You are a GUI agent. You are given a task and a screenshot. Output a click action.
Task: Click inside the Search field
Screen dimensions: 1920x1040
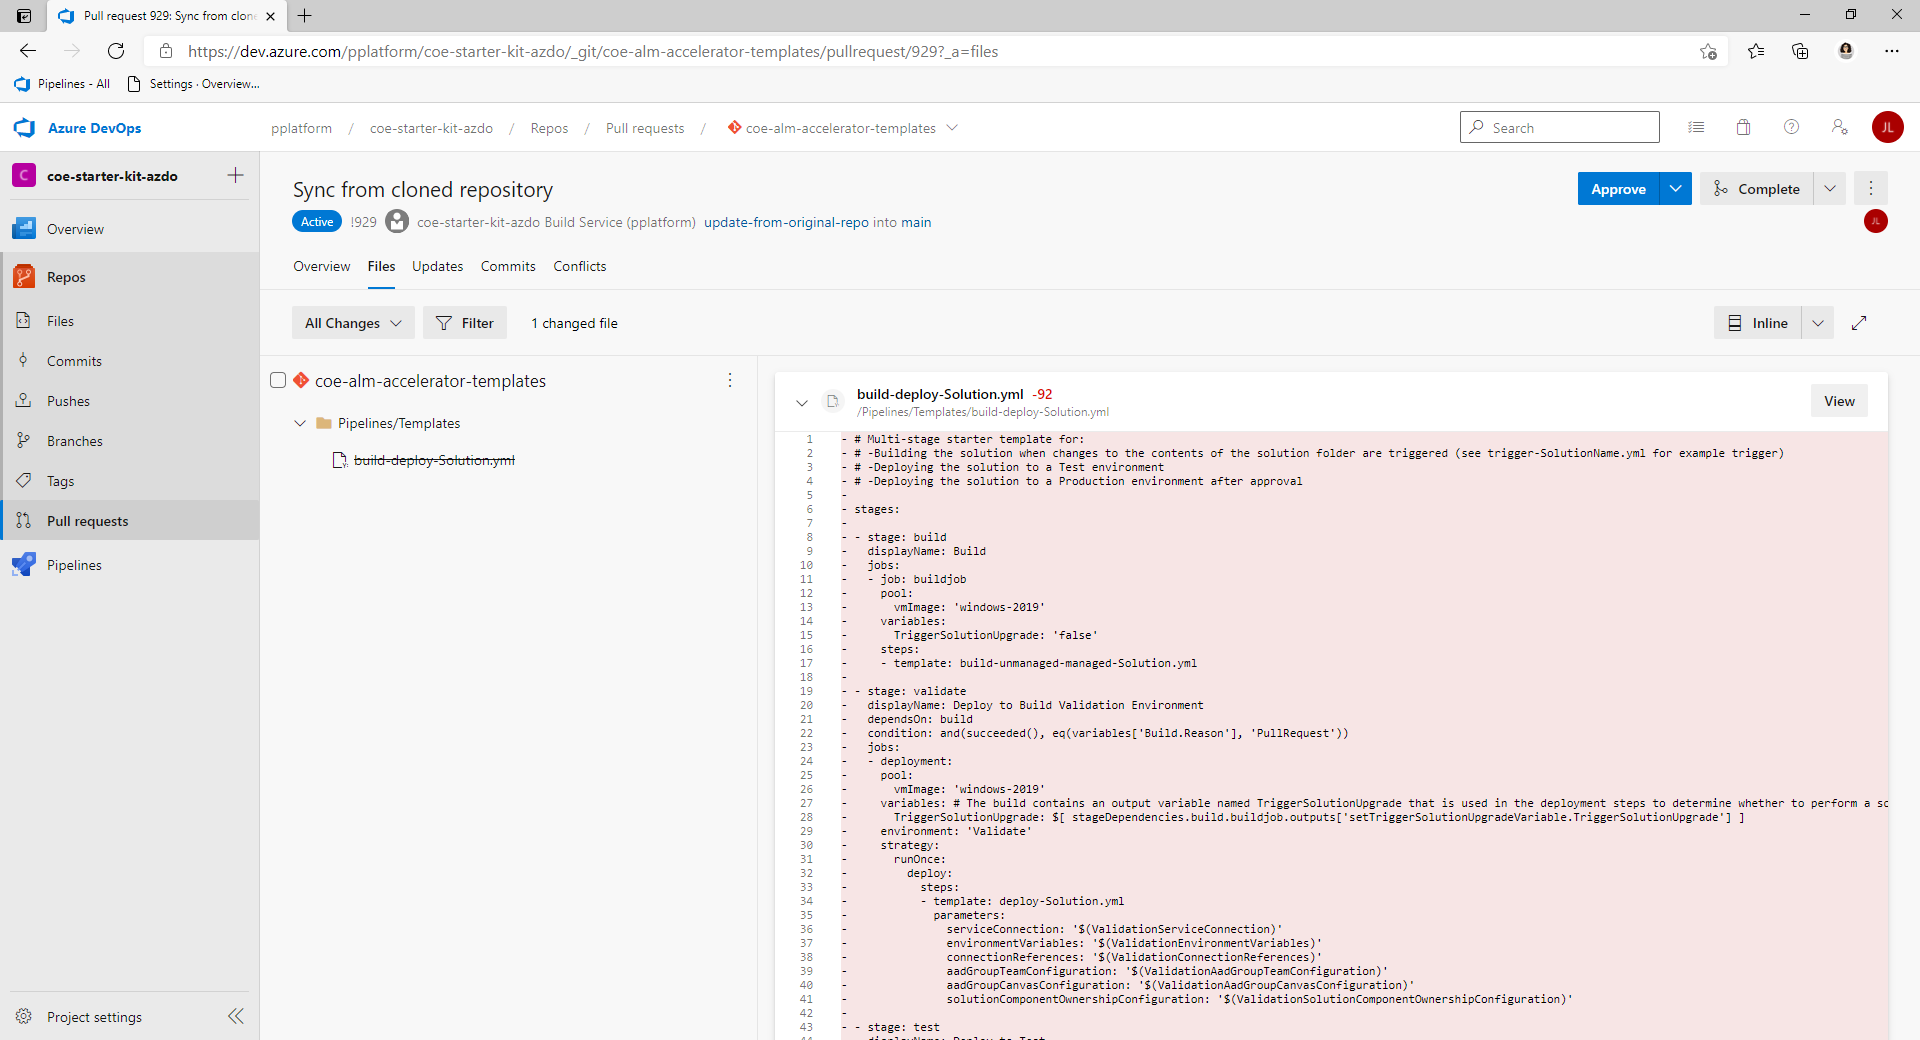[x=1560, y=127]
